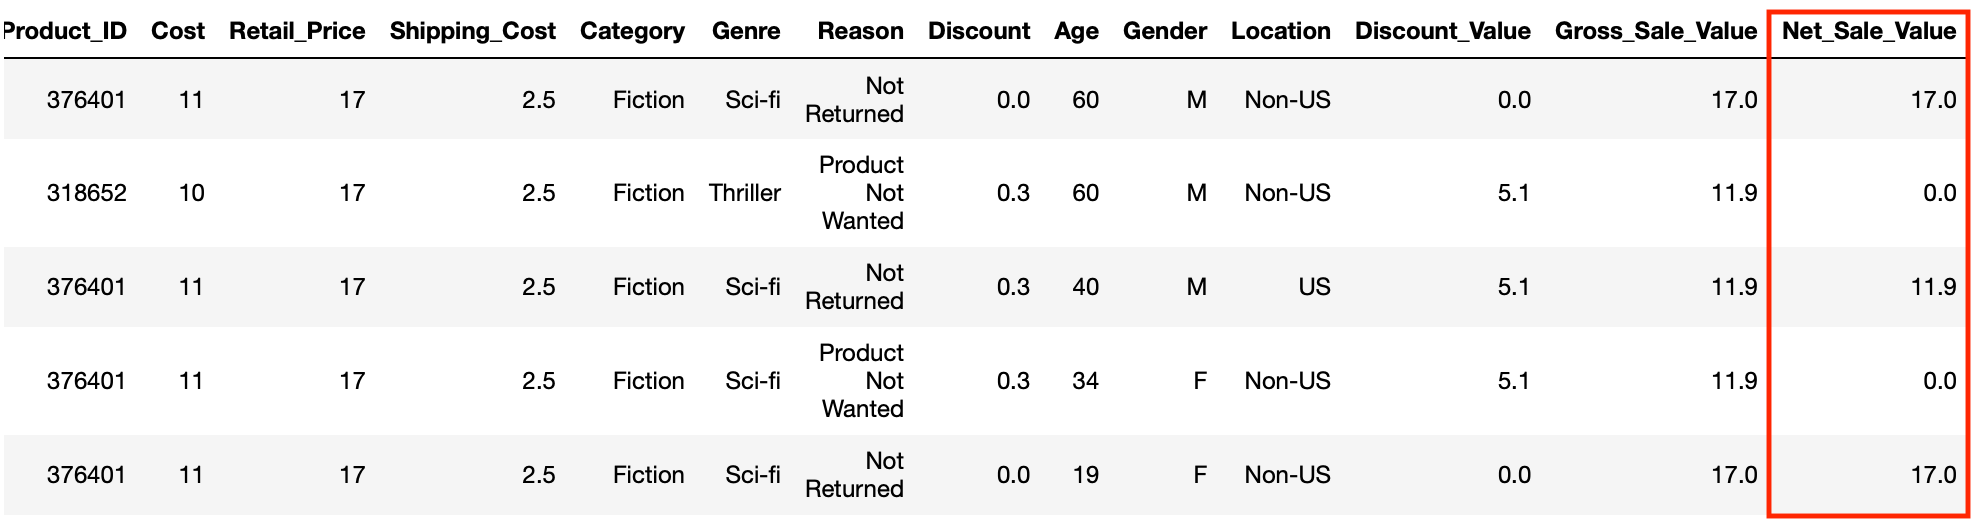The width and height of the screenshot is (1982, 530).
Task: Click the Product_ID cell 318652
Action: (87, 193)
